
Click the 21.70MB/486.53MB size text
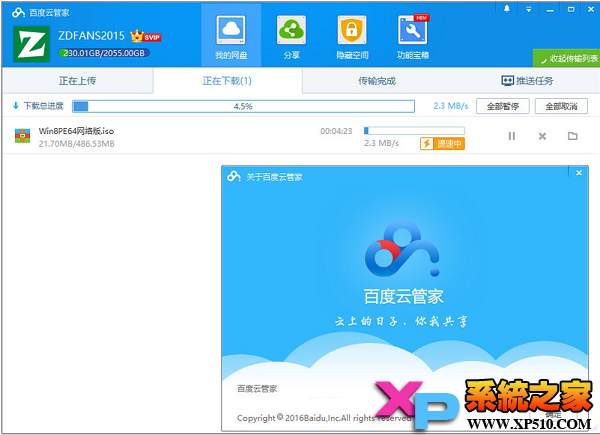(77, 144)
